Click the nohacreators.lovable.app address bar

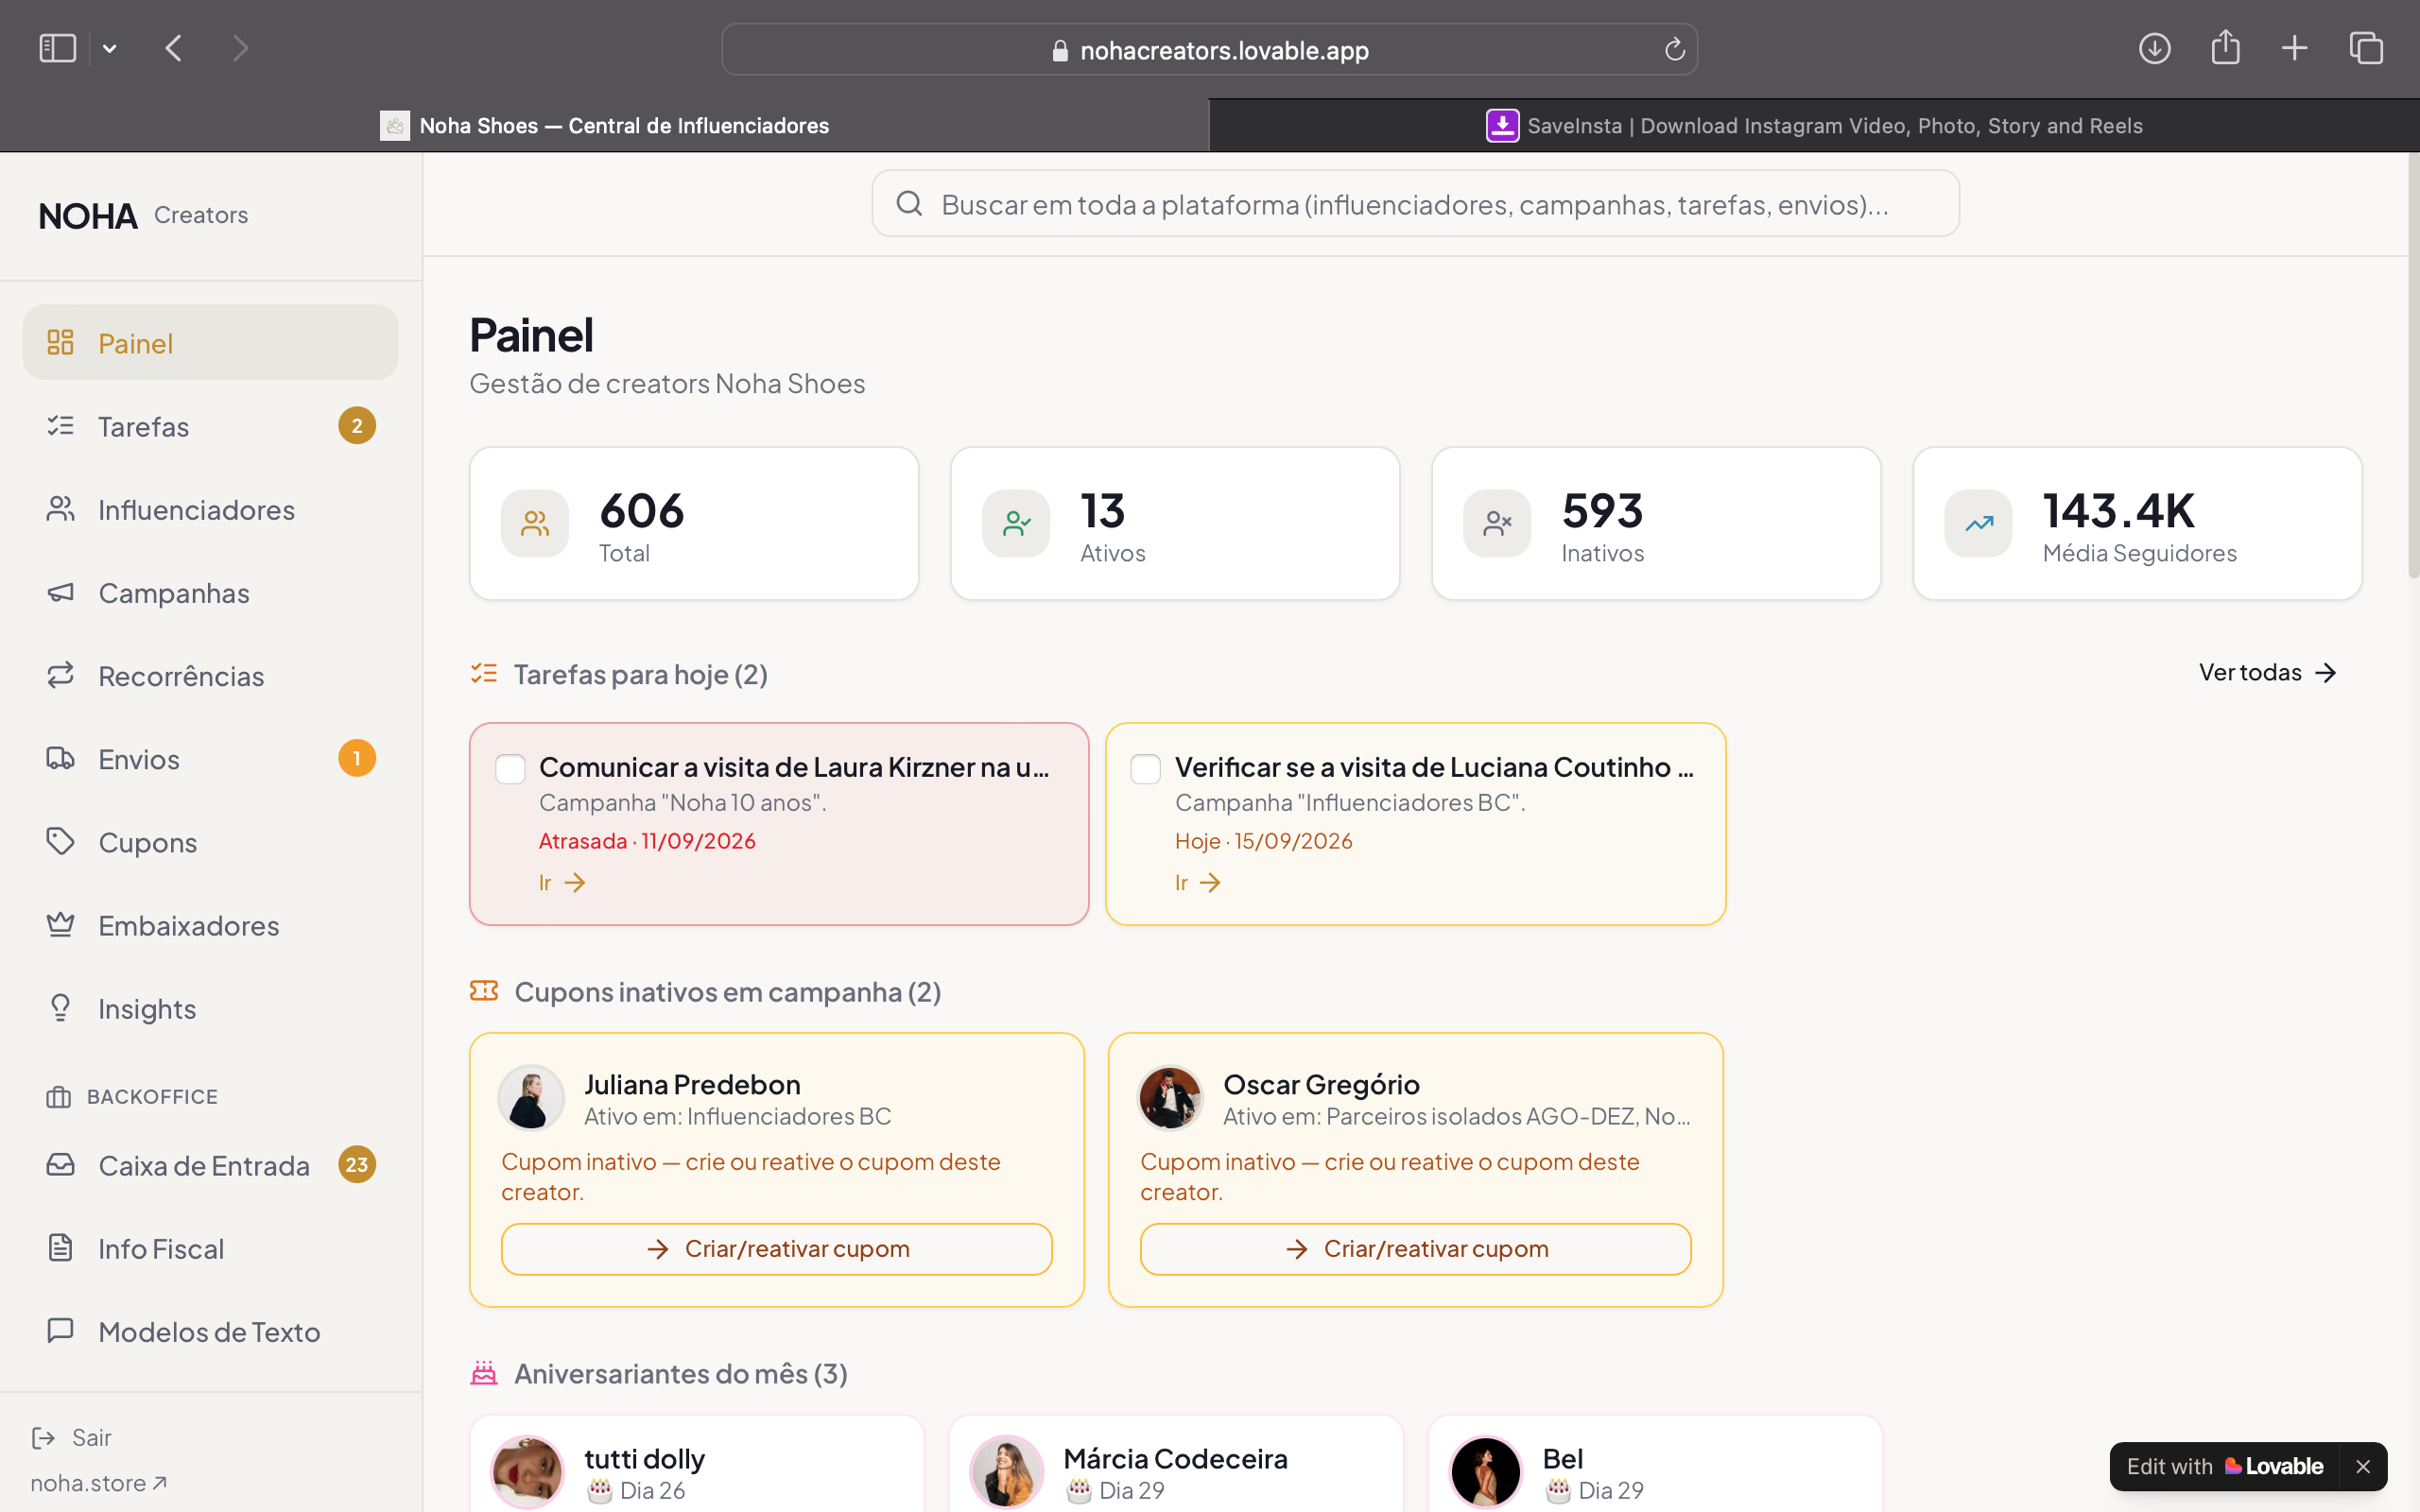[1209, 49]
